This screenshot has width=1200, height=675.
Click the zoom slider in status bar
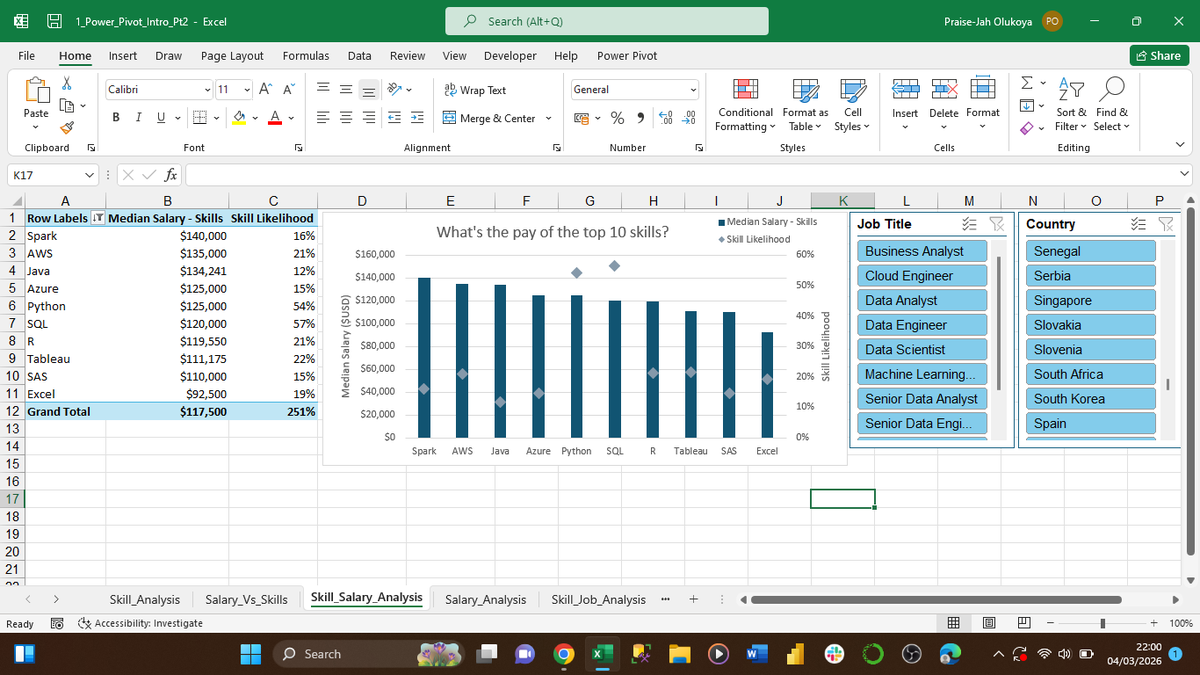point(1102,623)
